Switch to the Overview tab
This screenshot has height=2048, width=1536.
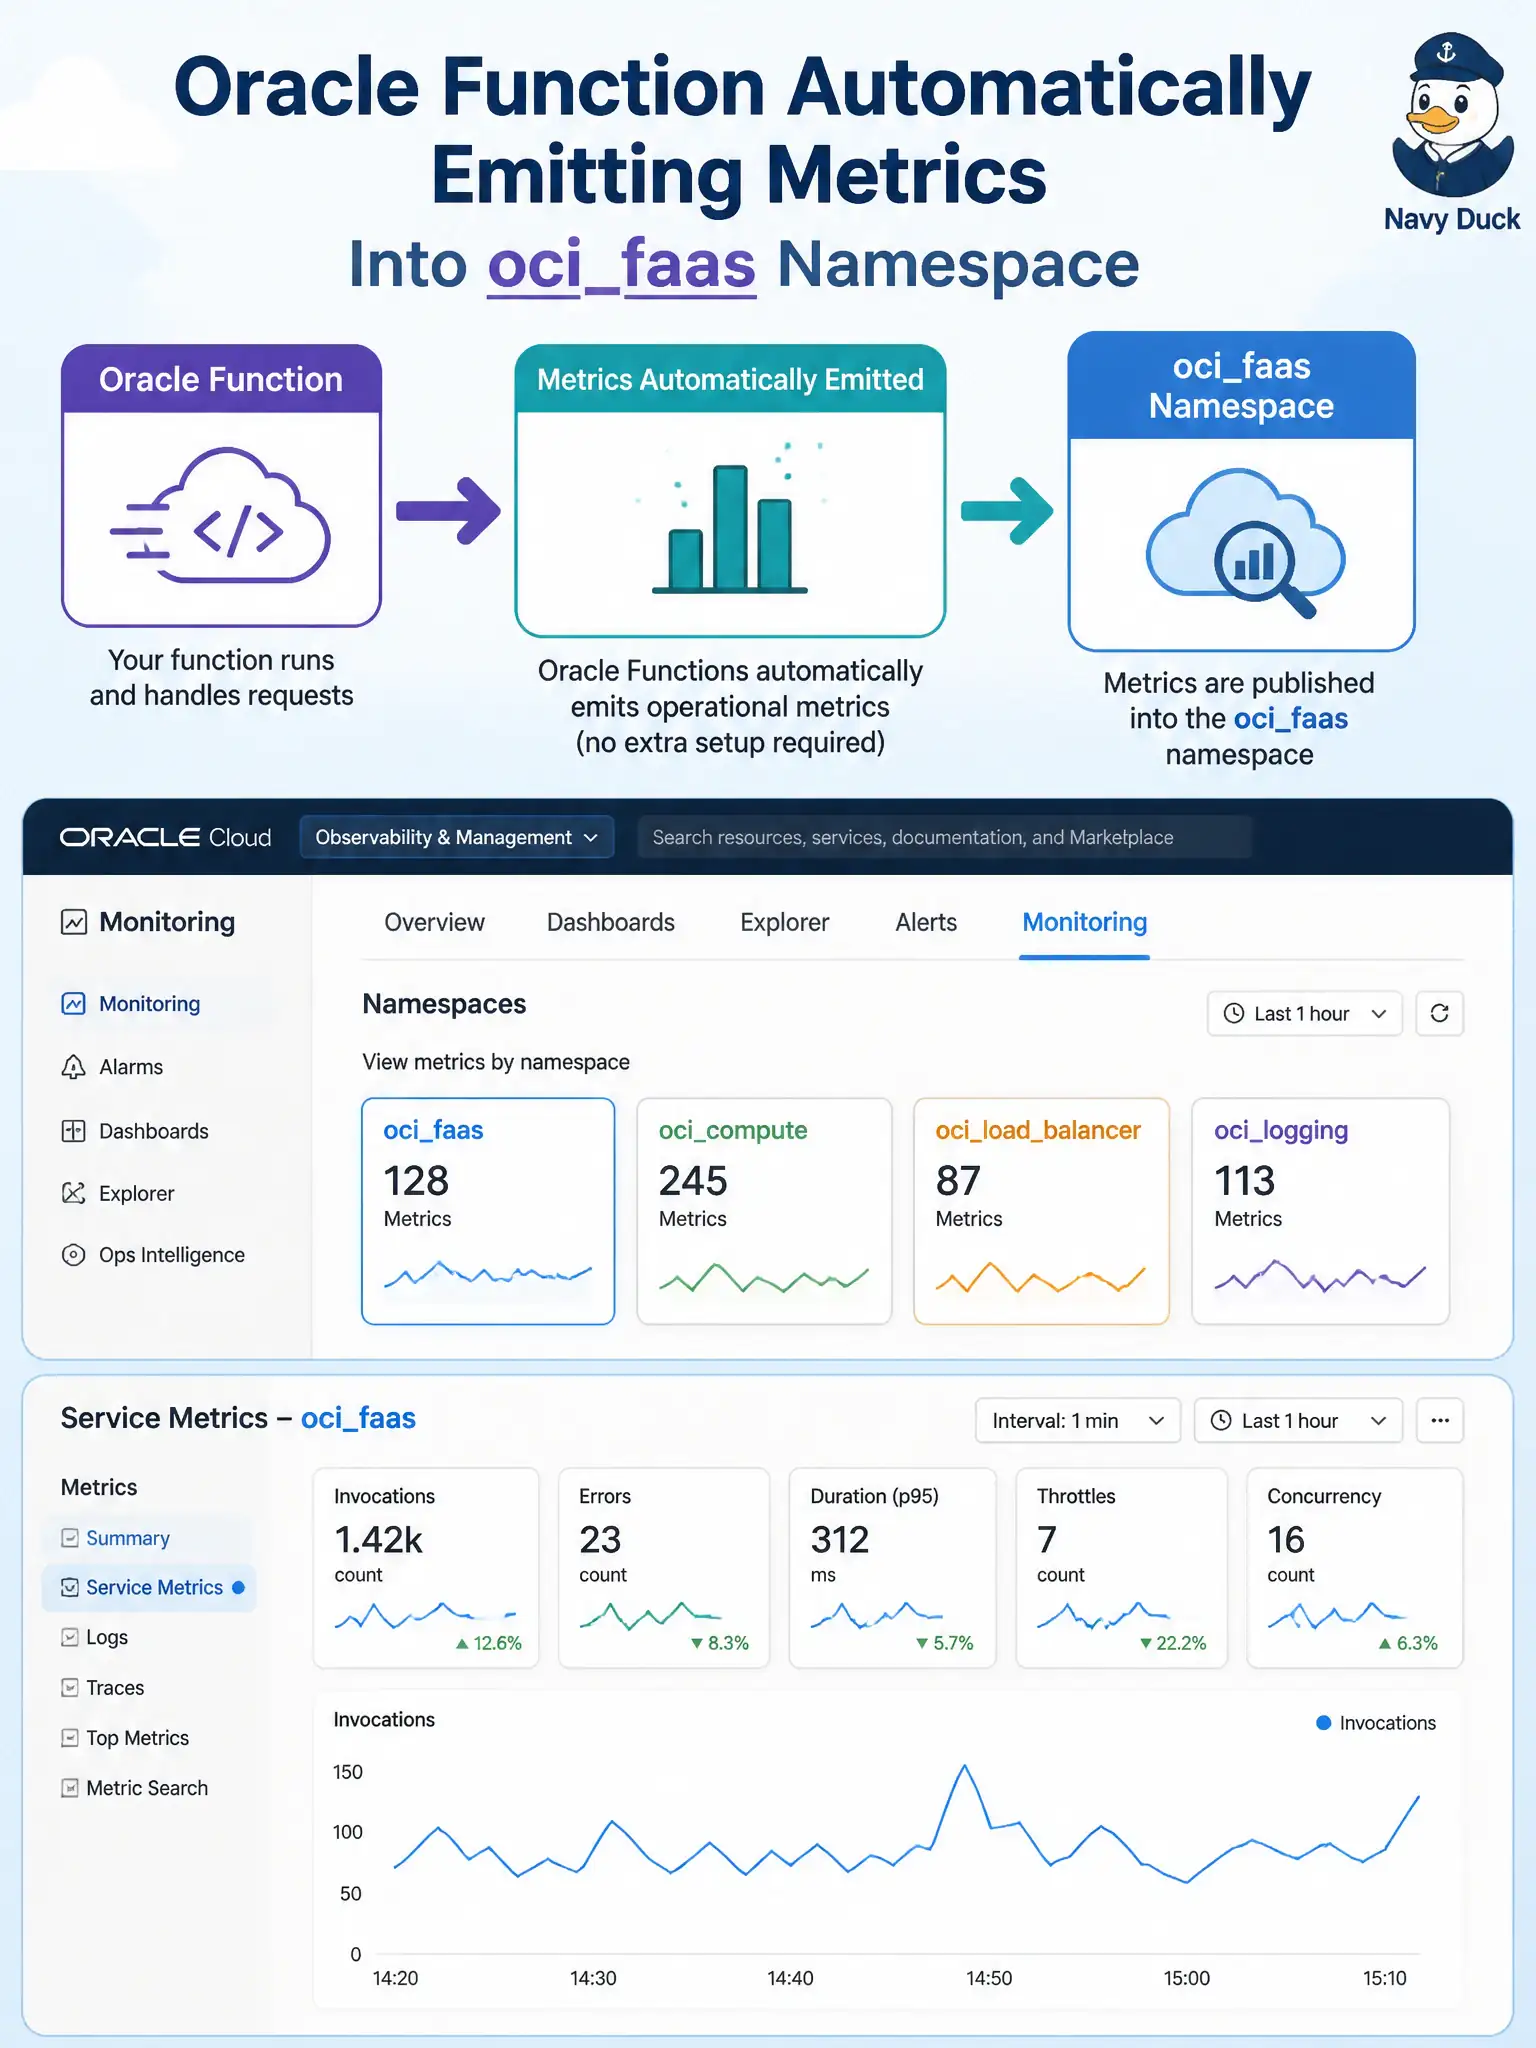(x=434, y=922)
